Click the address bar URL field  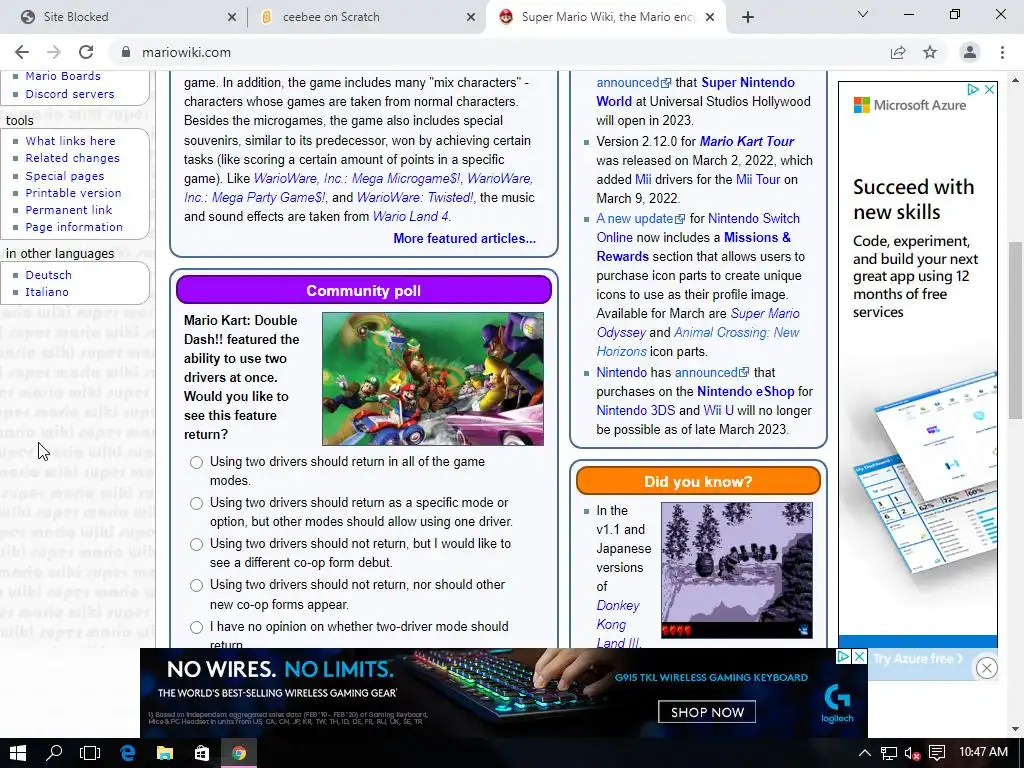coord(496,52)
